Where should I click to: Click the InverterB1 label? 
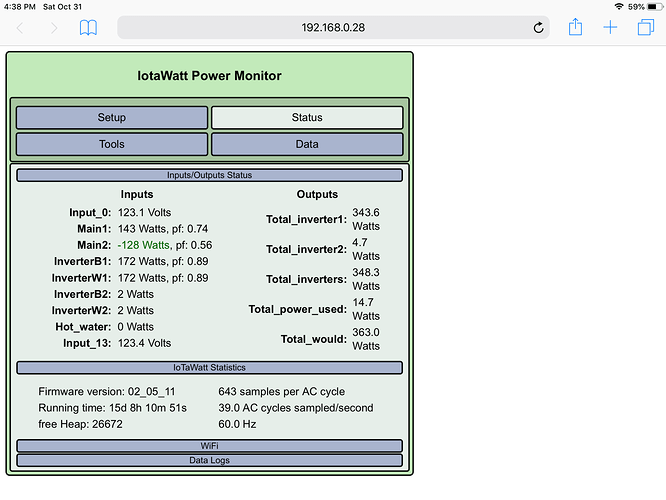pos(82,261)
